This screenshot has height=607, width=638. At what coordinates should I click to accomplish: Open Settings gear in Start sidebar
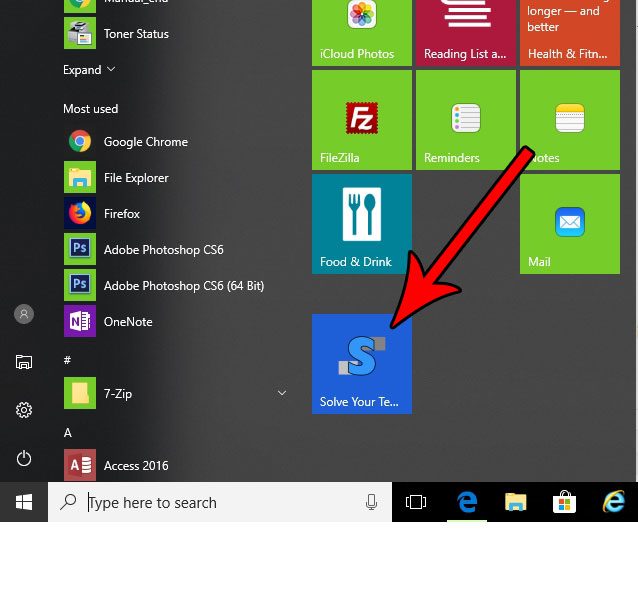coord(24,410)
